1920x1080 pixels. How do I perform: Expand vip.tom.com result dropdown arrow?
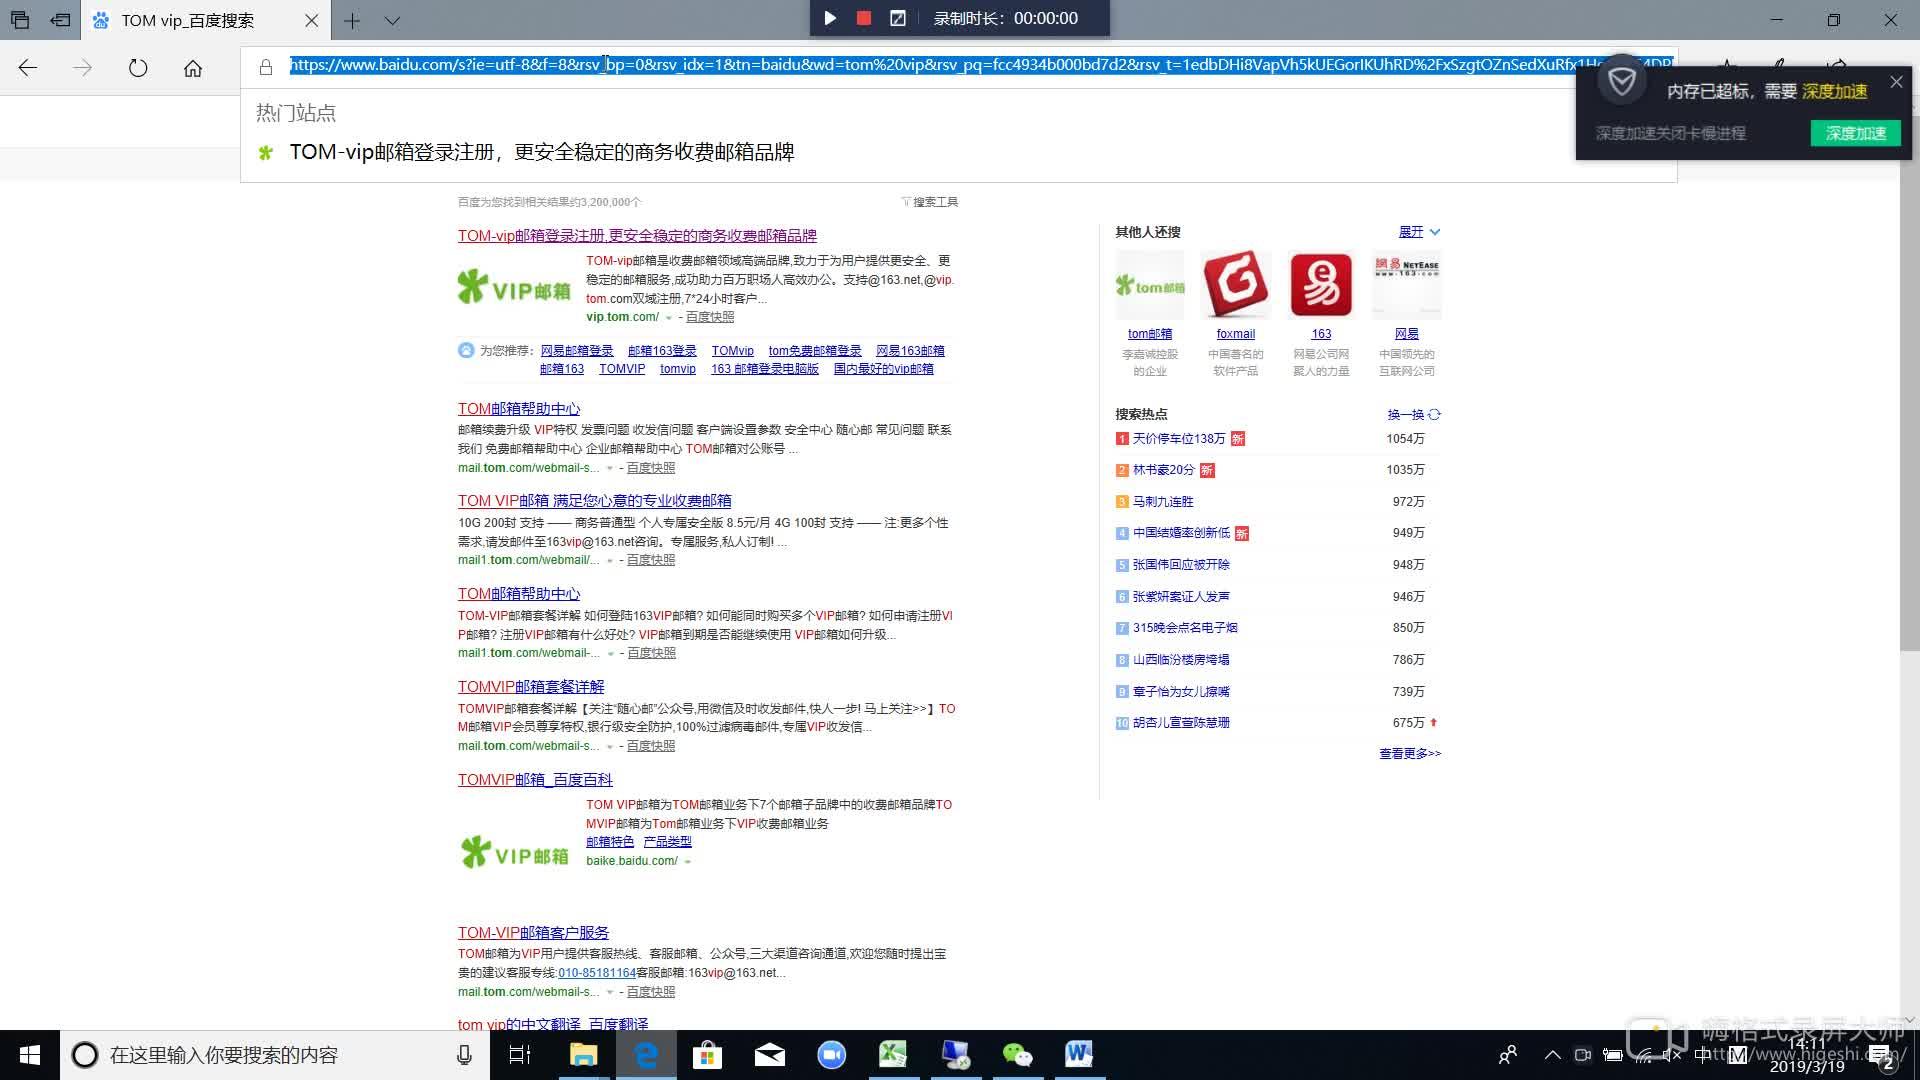click(x=669, y=318)
